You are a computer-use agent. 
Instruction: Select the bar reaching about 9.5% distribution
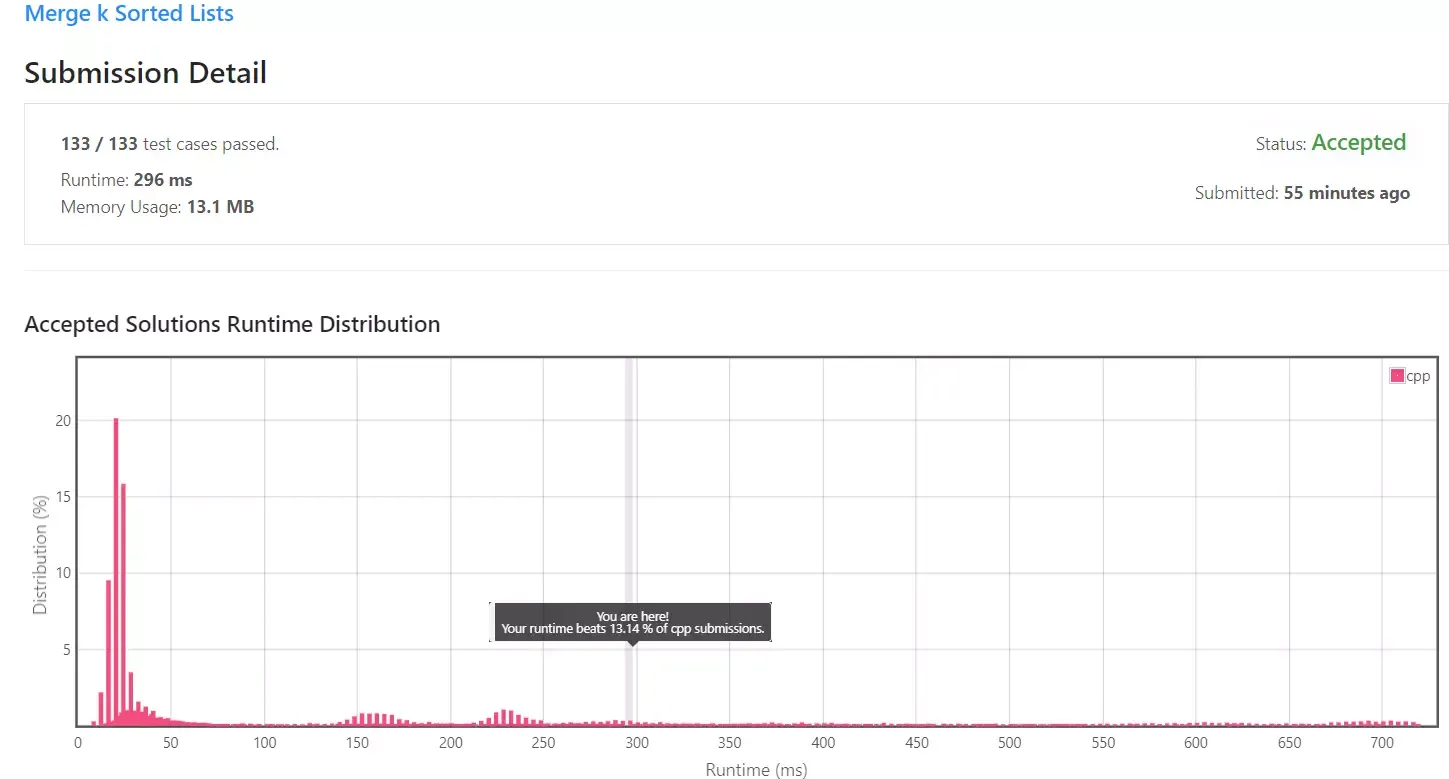point(108,652)
